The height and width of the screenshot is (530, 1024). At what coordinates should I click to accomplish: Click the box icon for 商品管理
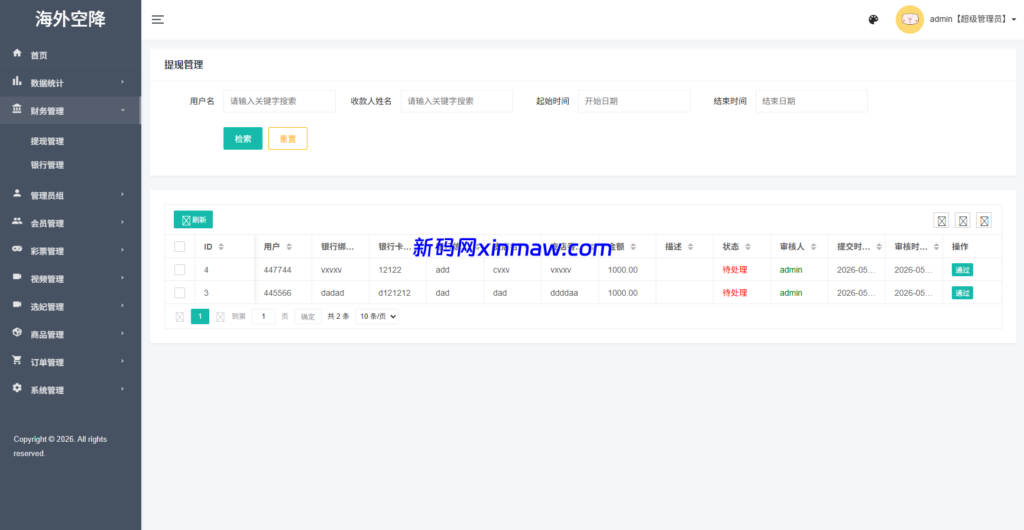pyautogui.click(x=18, y=333)
